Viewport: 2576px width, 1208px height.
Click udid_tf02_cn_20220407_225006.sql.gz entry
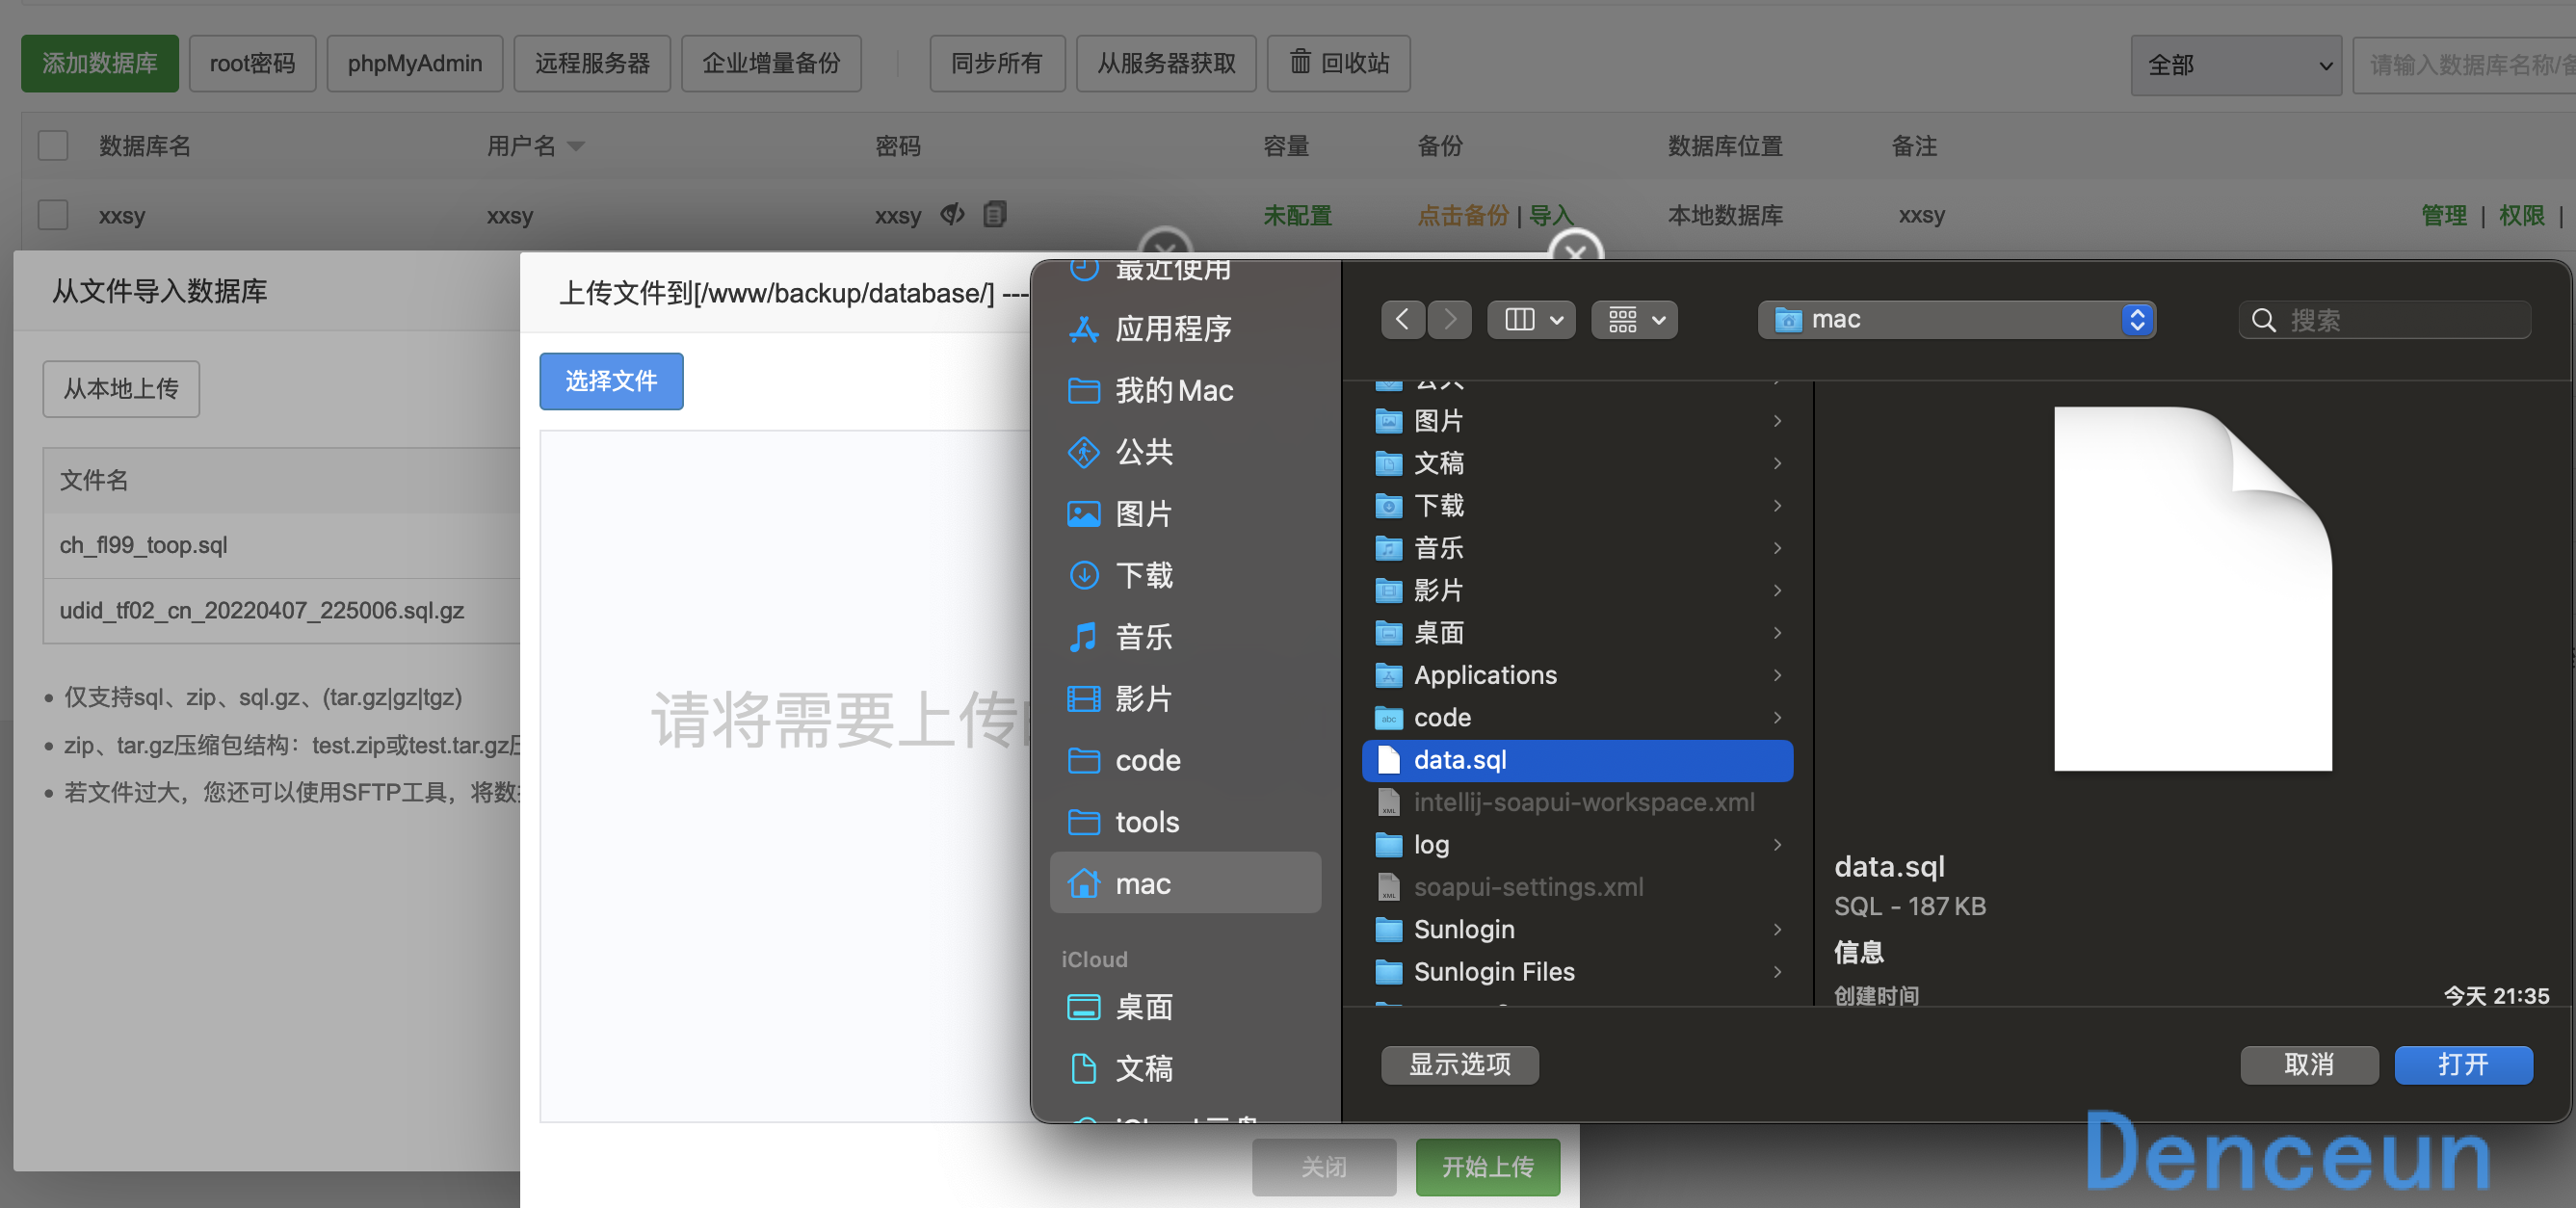coord(261,610)
